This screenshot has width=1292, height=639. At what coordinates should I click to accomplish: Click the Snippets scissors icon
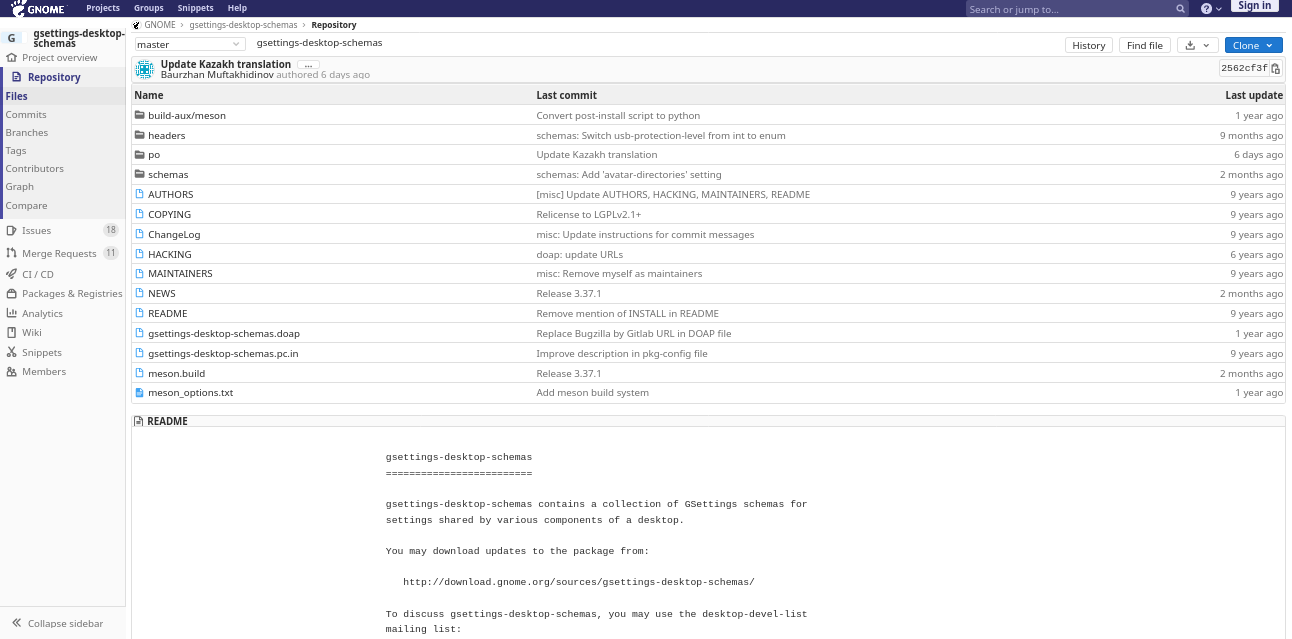click(12, 353)
